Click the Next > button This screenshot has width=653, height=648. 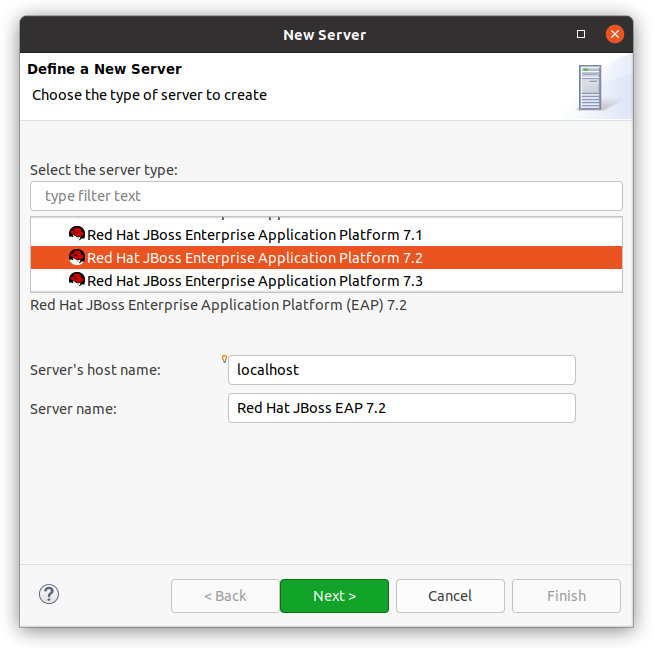click(334, 596)
